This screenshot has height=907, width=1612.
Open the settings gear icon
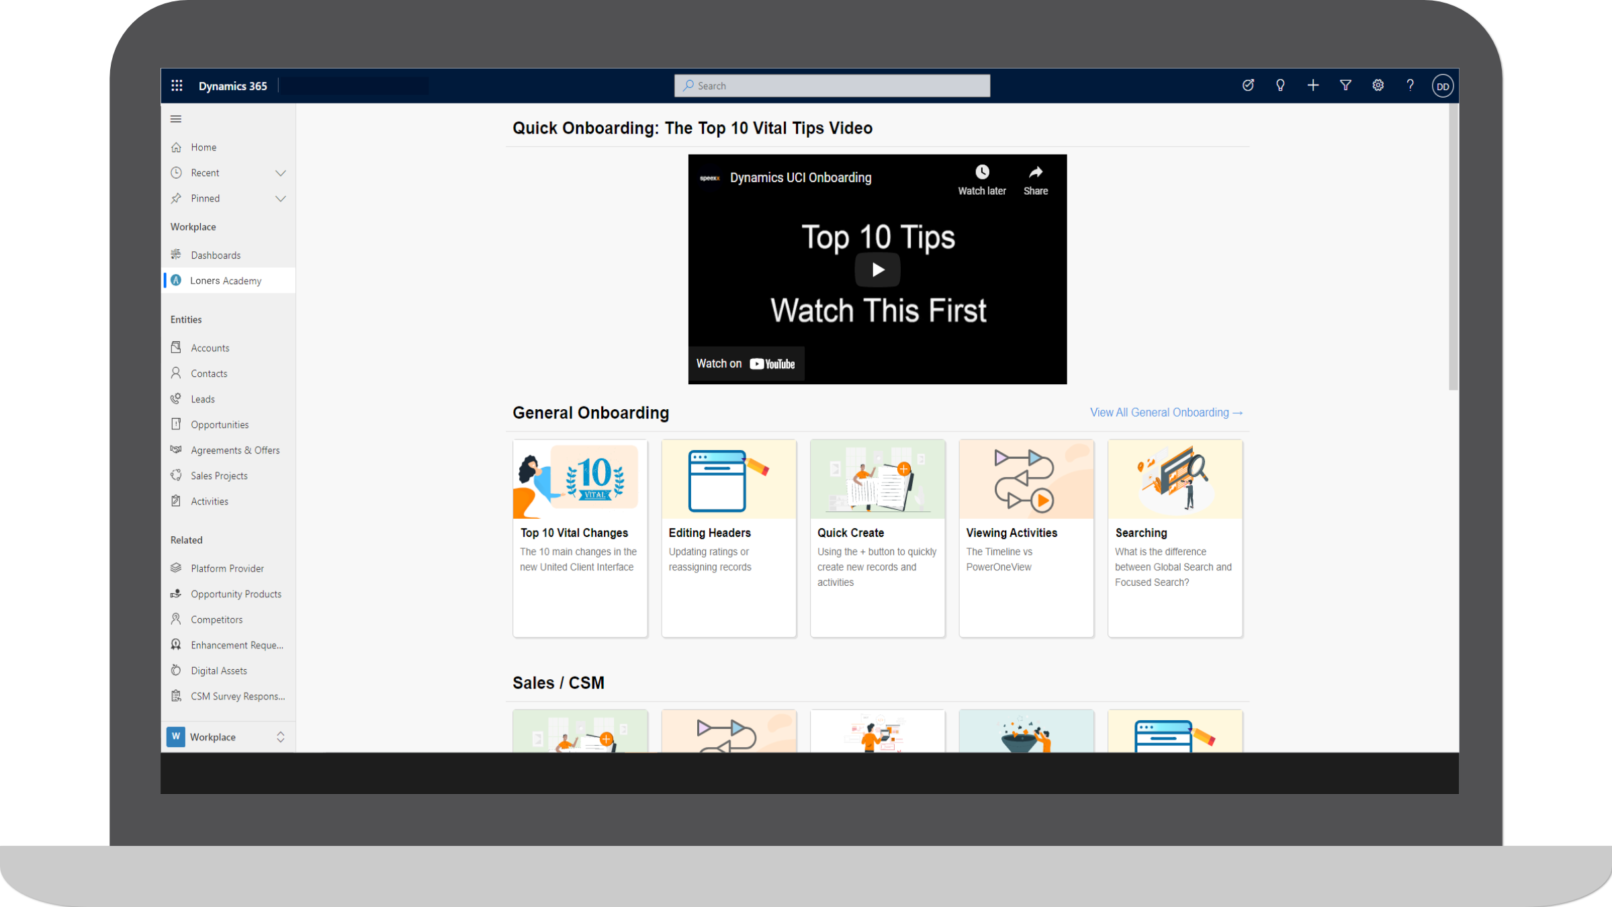click(1378, 86)
